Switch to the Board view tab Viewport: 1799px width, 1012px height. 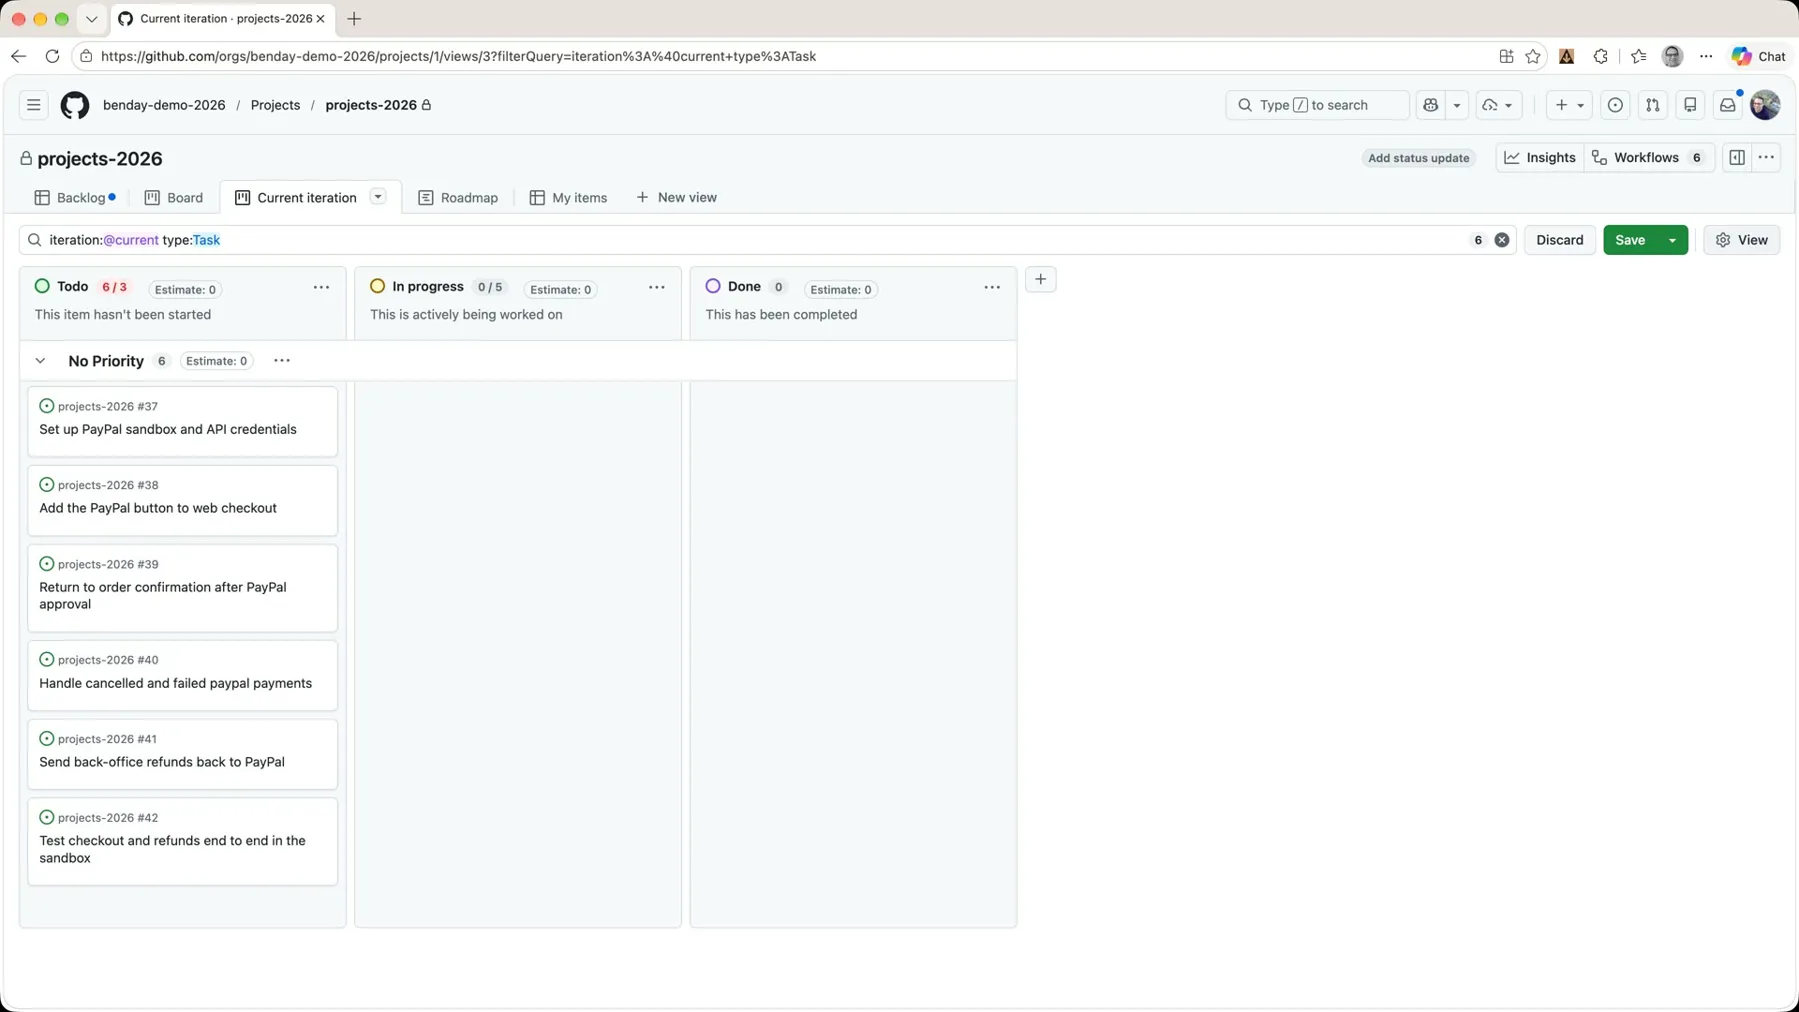pyautogui.click(x=174, y=198)
